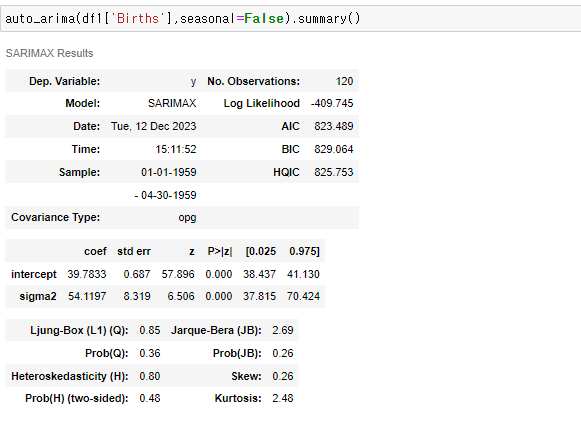Click the coef column header
Viewport: 581px width, 429px height.
click(x=95, y=251)
